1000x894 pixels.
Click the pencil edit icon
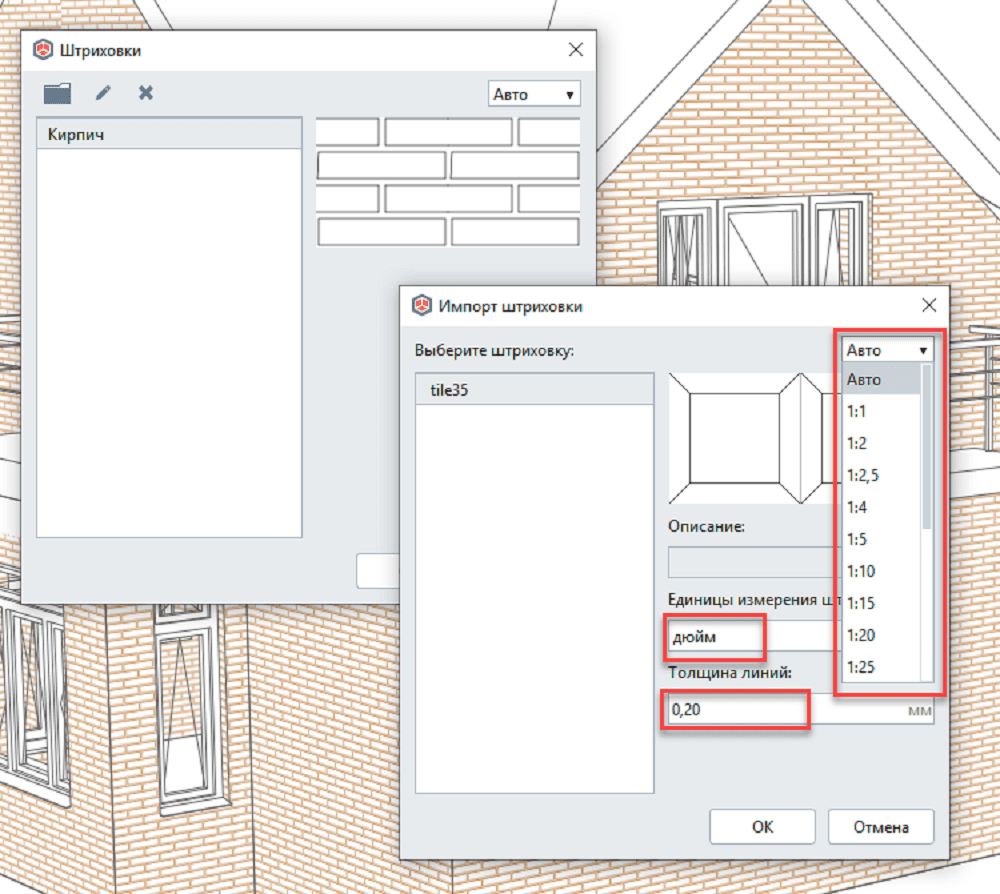[x=103, y=93]
